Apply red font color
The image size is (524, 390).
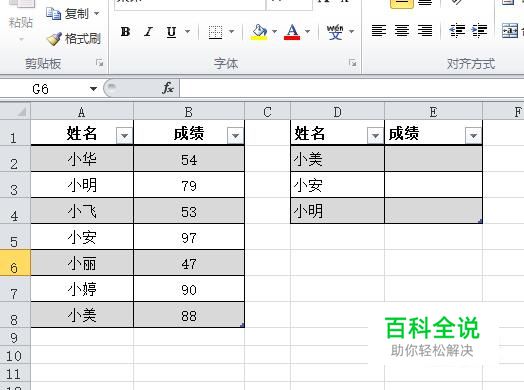click(292, 32)
